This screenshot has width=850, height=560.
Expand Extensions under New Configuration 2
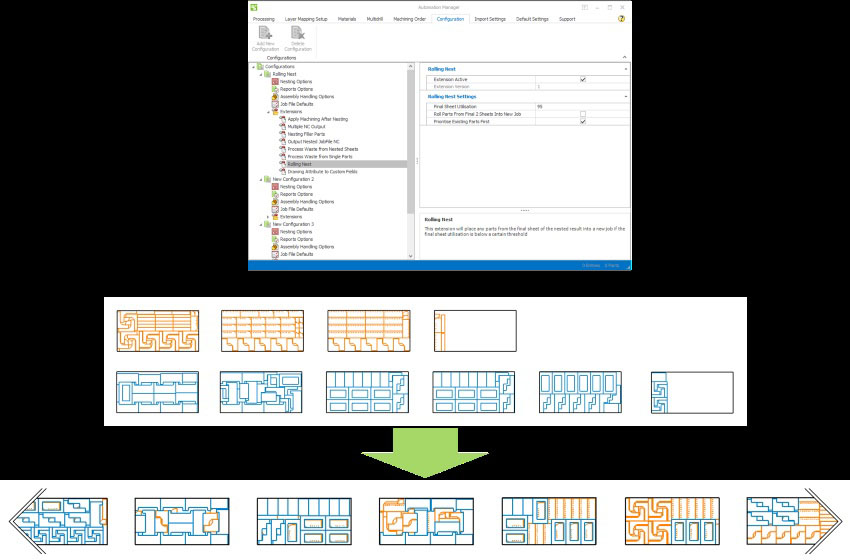(267, 216)
